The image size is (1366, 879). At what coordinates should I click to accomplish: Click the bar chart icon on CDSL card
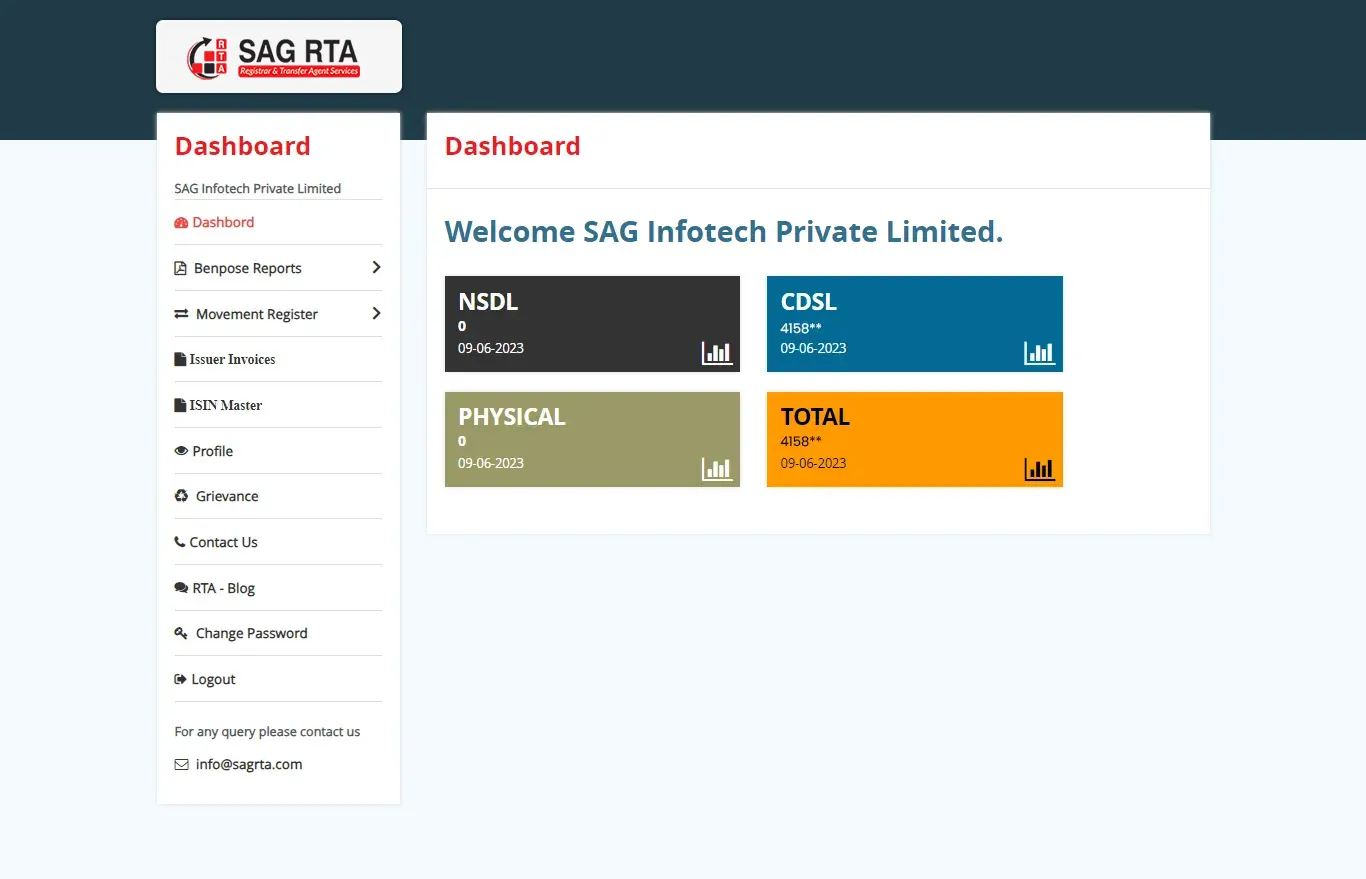[x=1039, y=352]
